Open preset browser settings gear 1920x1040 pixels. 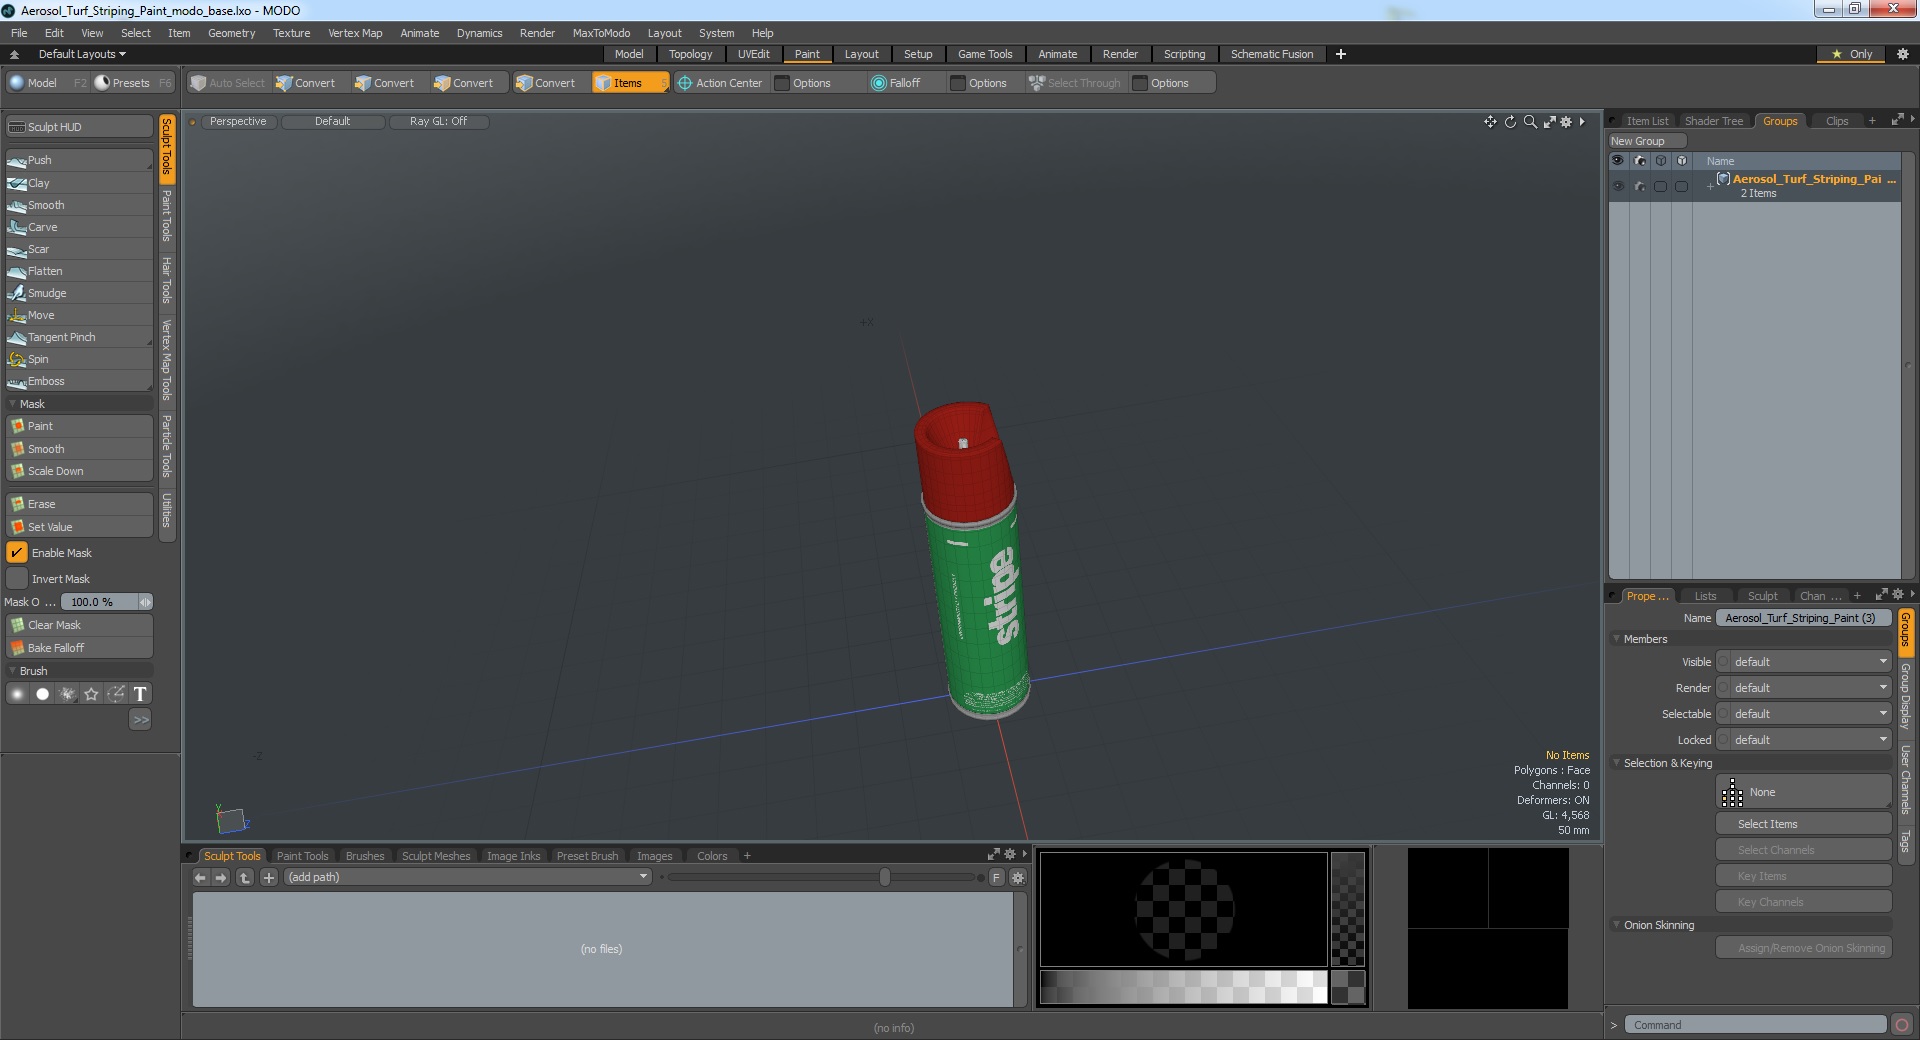pyautogui.click(x=1018, y=877)
